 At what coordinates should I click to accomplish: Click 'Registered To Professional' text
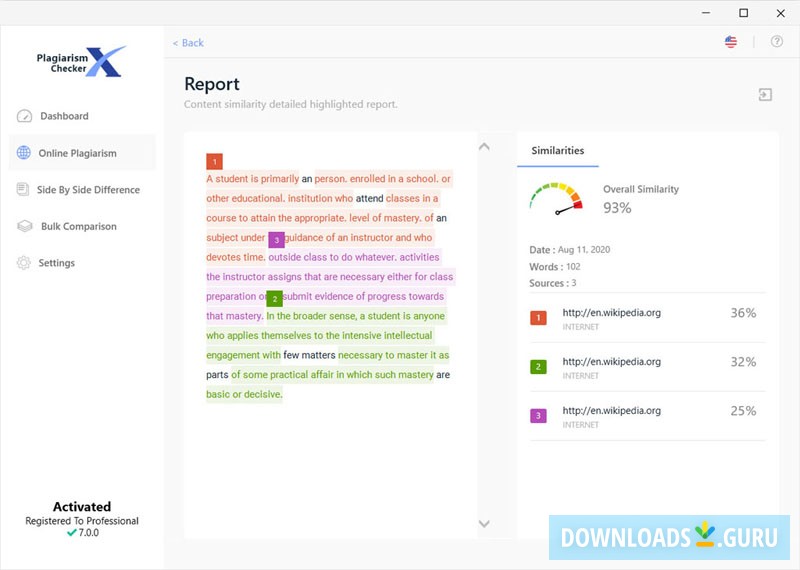point(82,521)
